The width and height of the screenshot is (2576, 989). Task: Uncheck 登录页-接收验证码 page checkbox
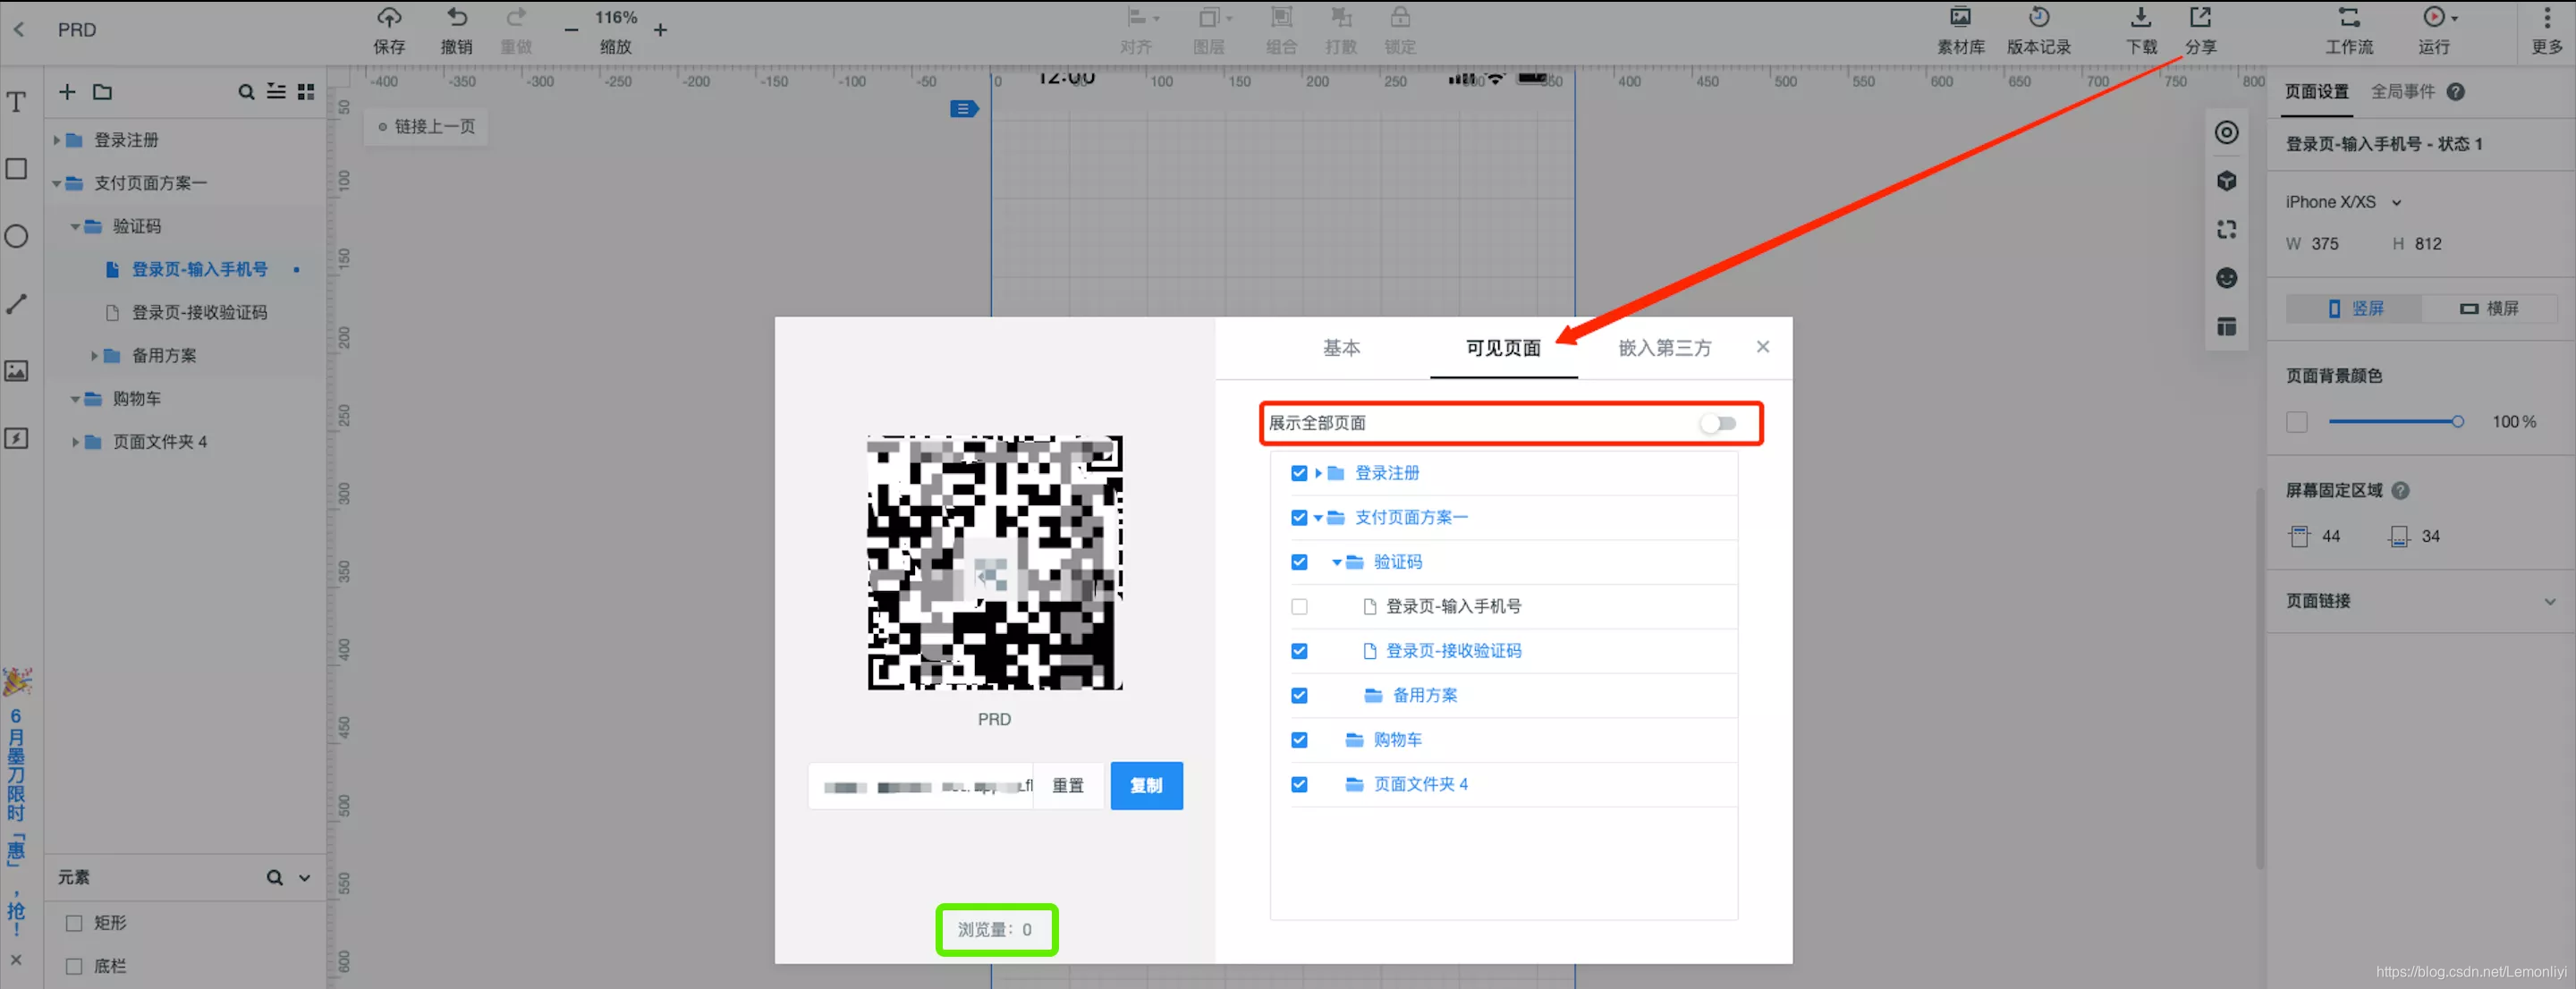pyautogui.click(x=1299, y=651)
